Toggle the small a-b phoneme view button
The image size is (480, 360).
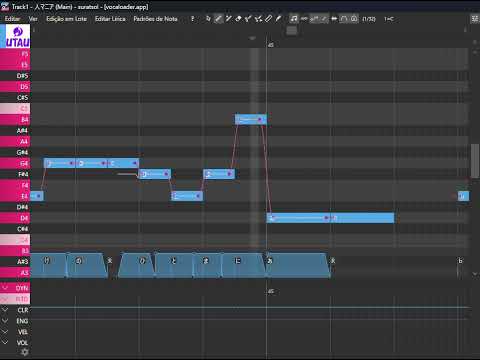pos(304,19)
